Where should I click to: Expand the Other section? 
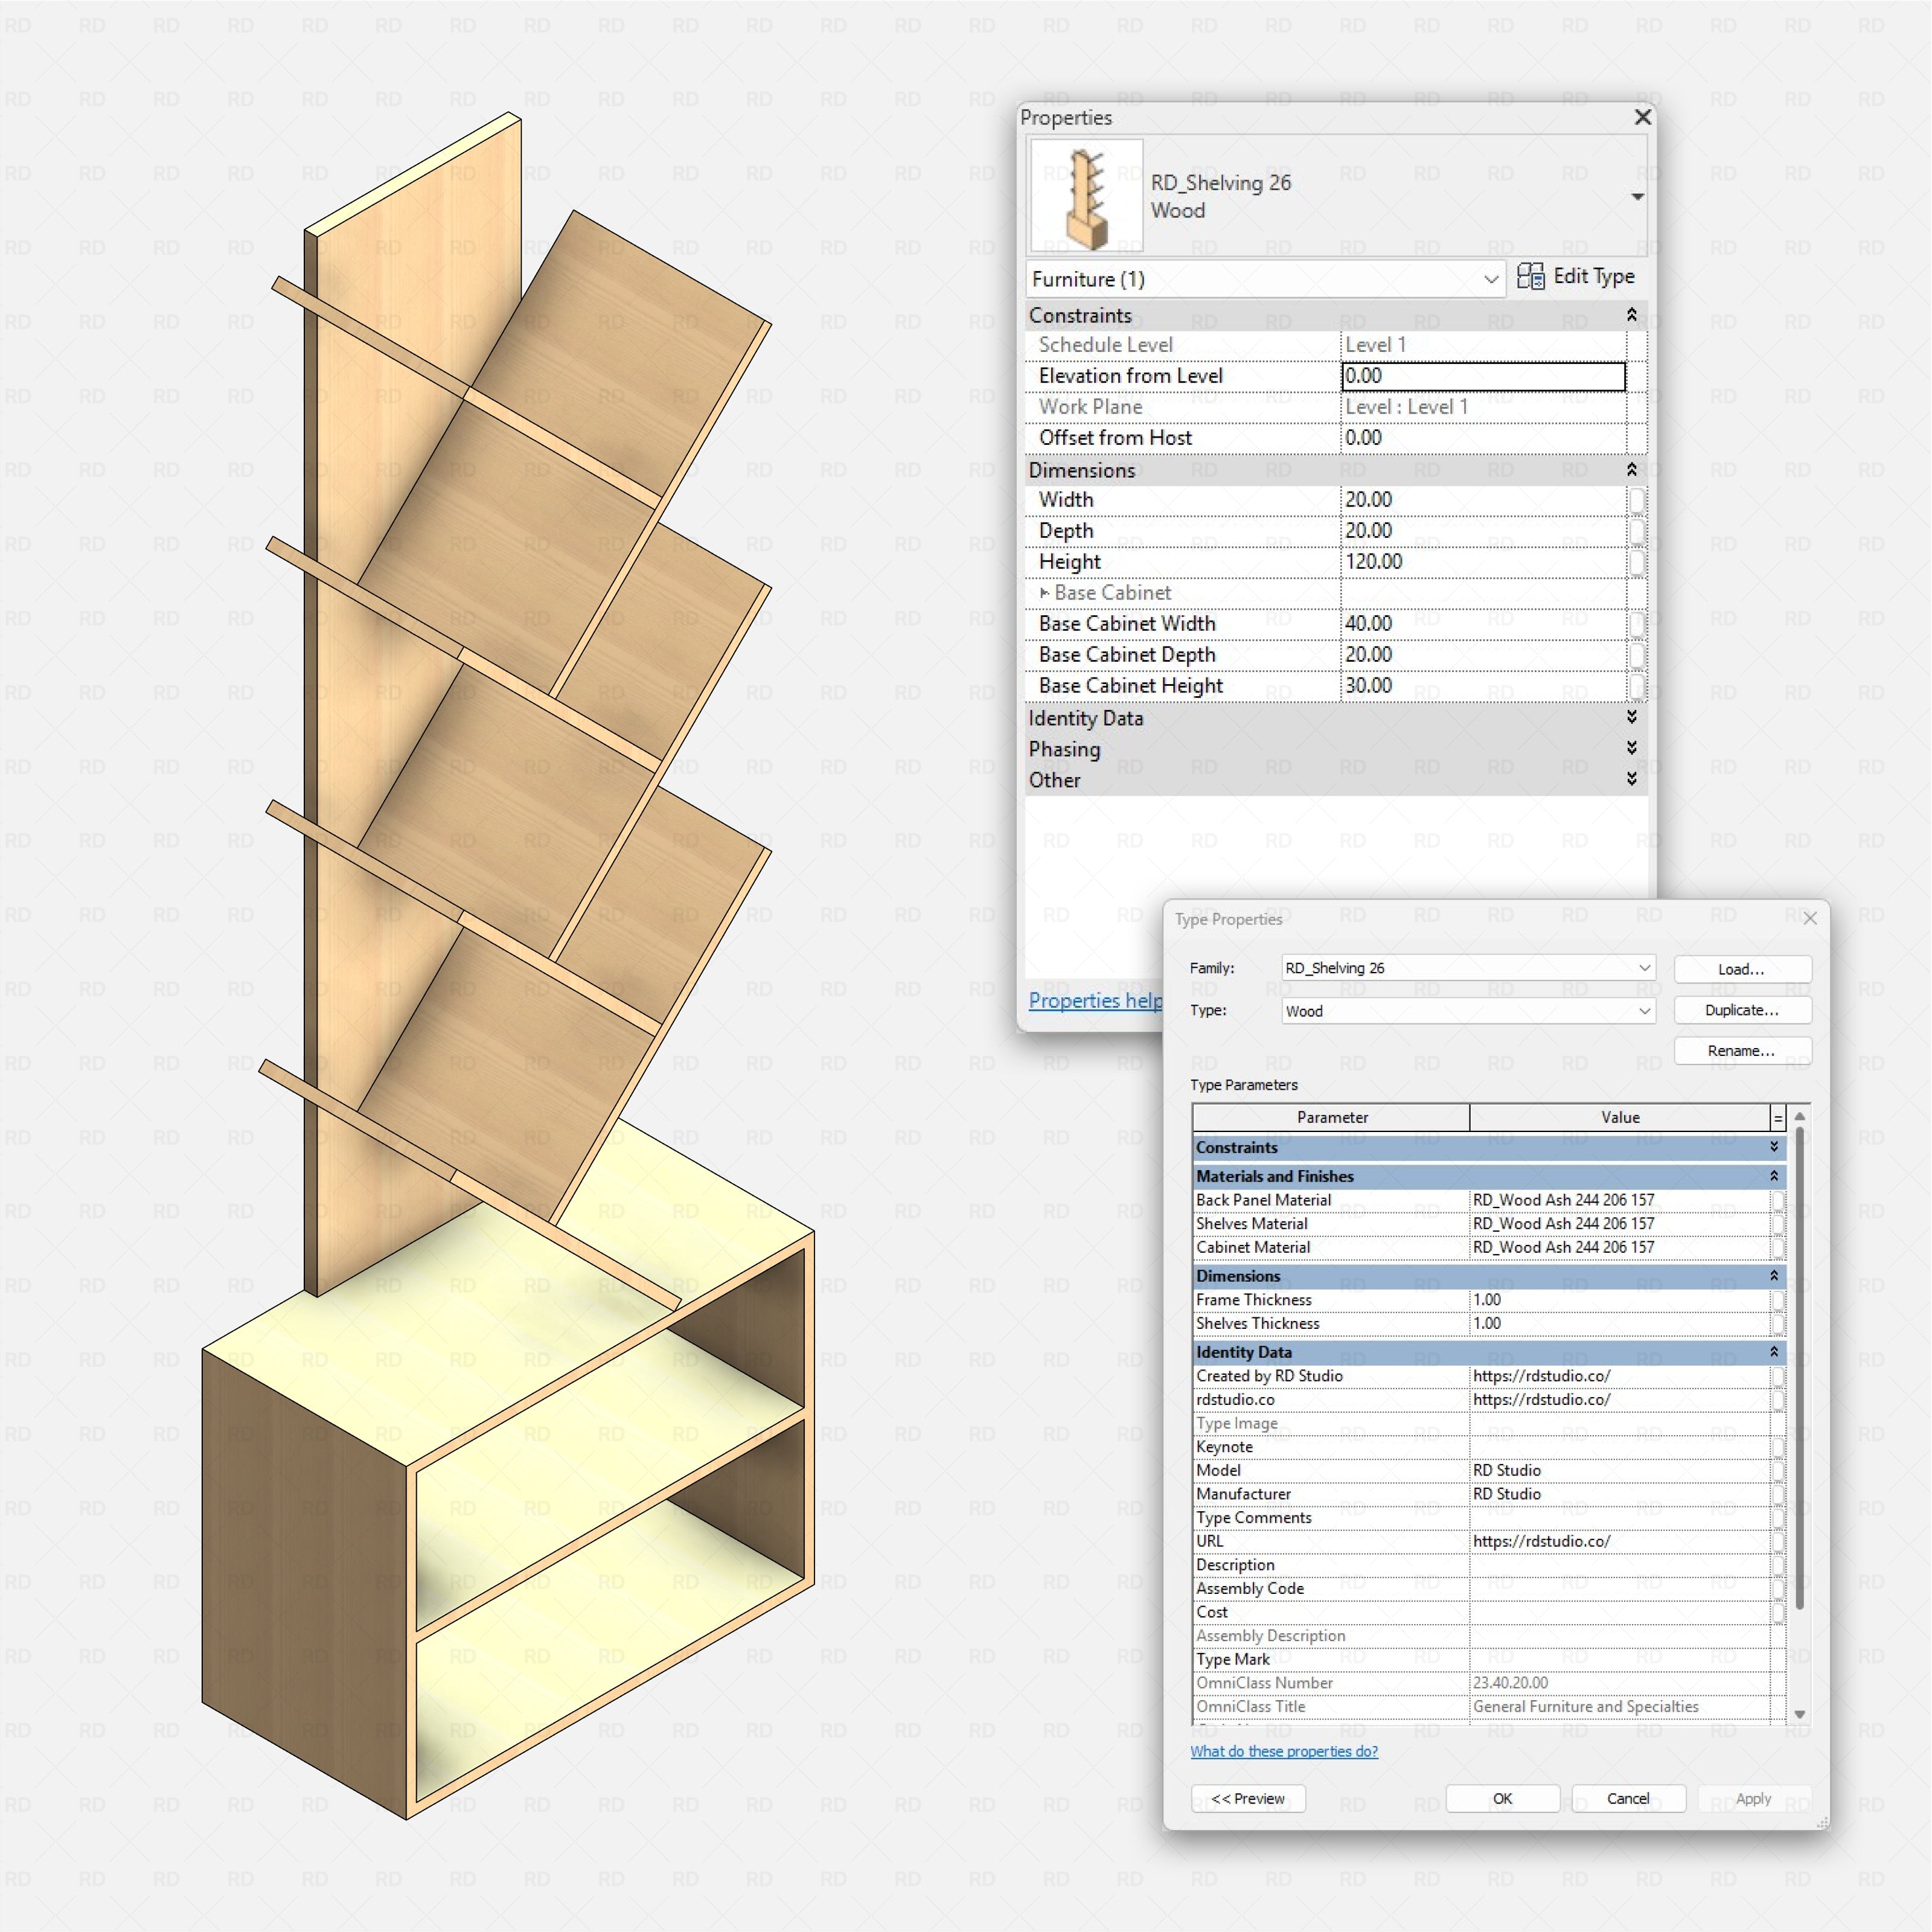coord(1631,779)
